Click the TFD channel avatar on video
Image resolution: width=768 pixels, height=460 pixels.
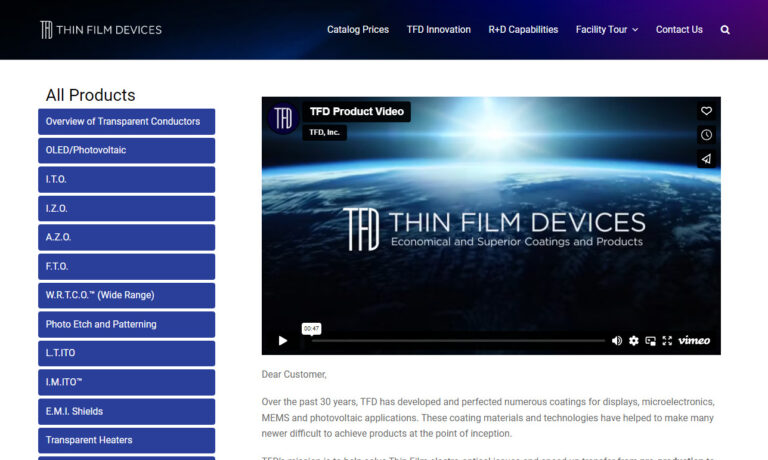(283, 118)
